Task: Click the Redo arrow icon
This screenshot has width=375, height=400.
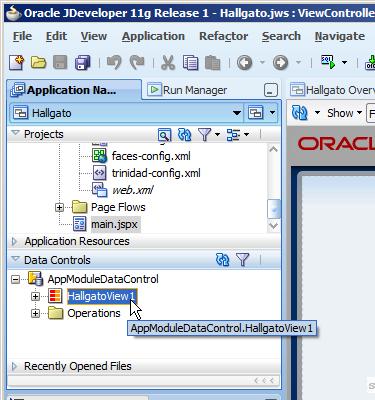Action: [137, 62]
